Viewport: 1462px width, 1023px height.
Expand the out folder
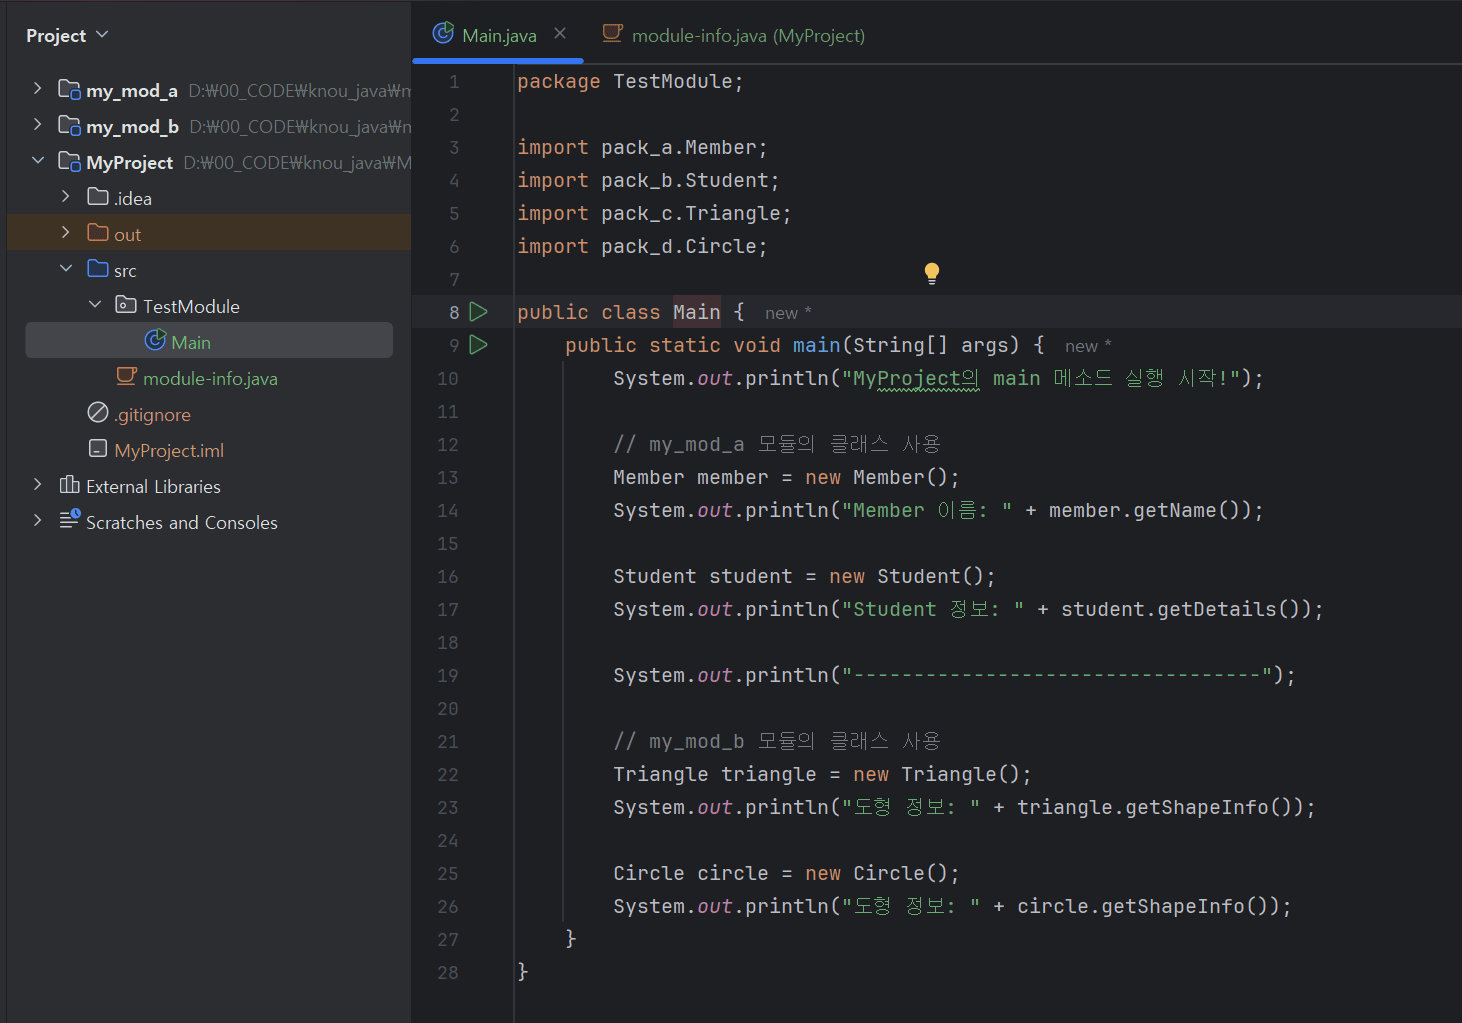click(66, 233)
